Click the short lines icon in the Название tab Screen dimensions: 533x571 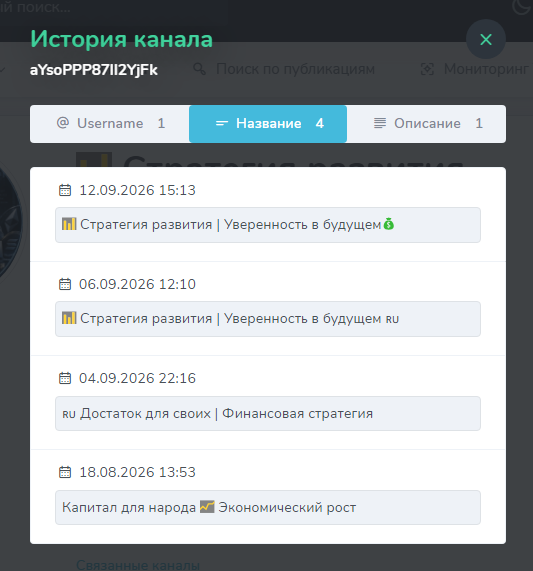[x=222, y=123]
